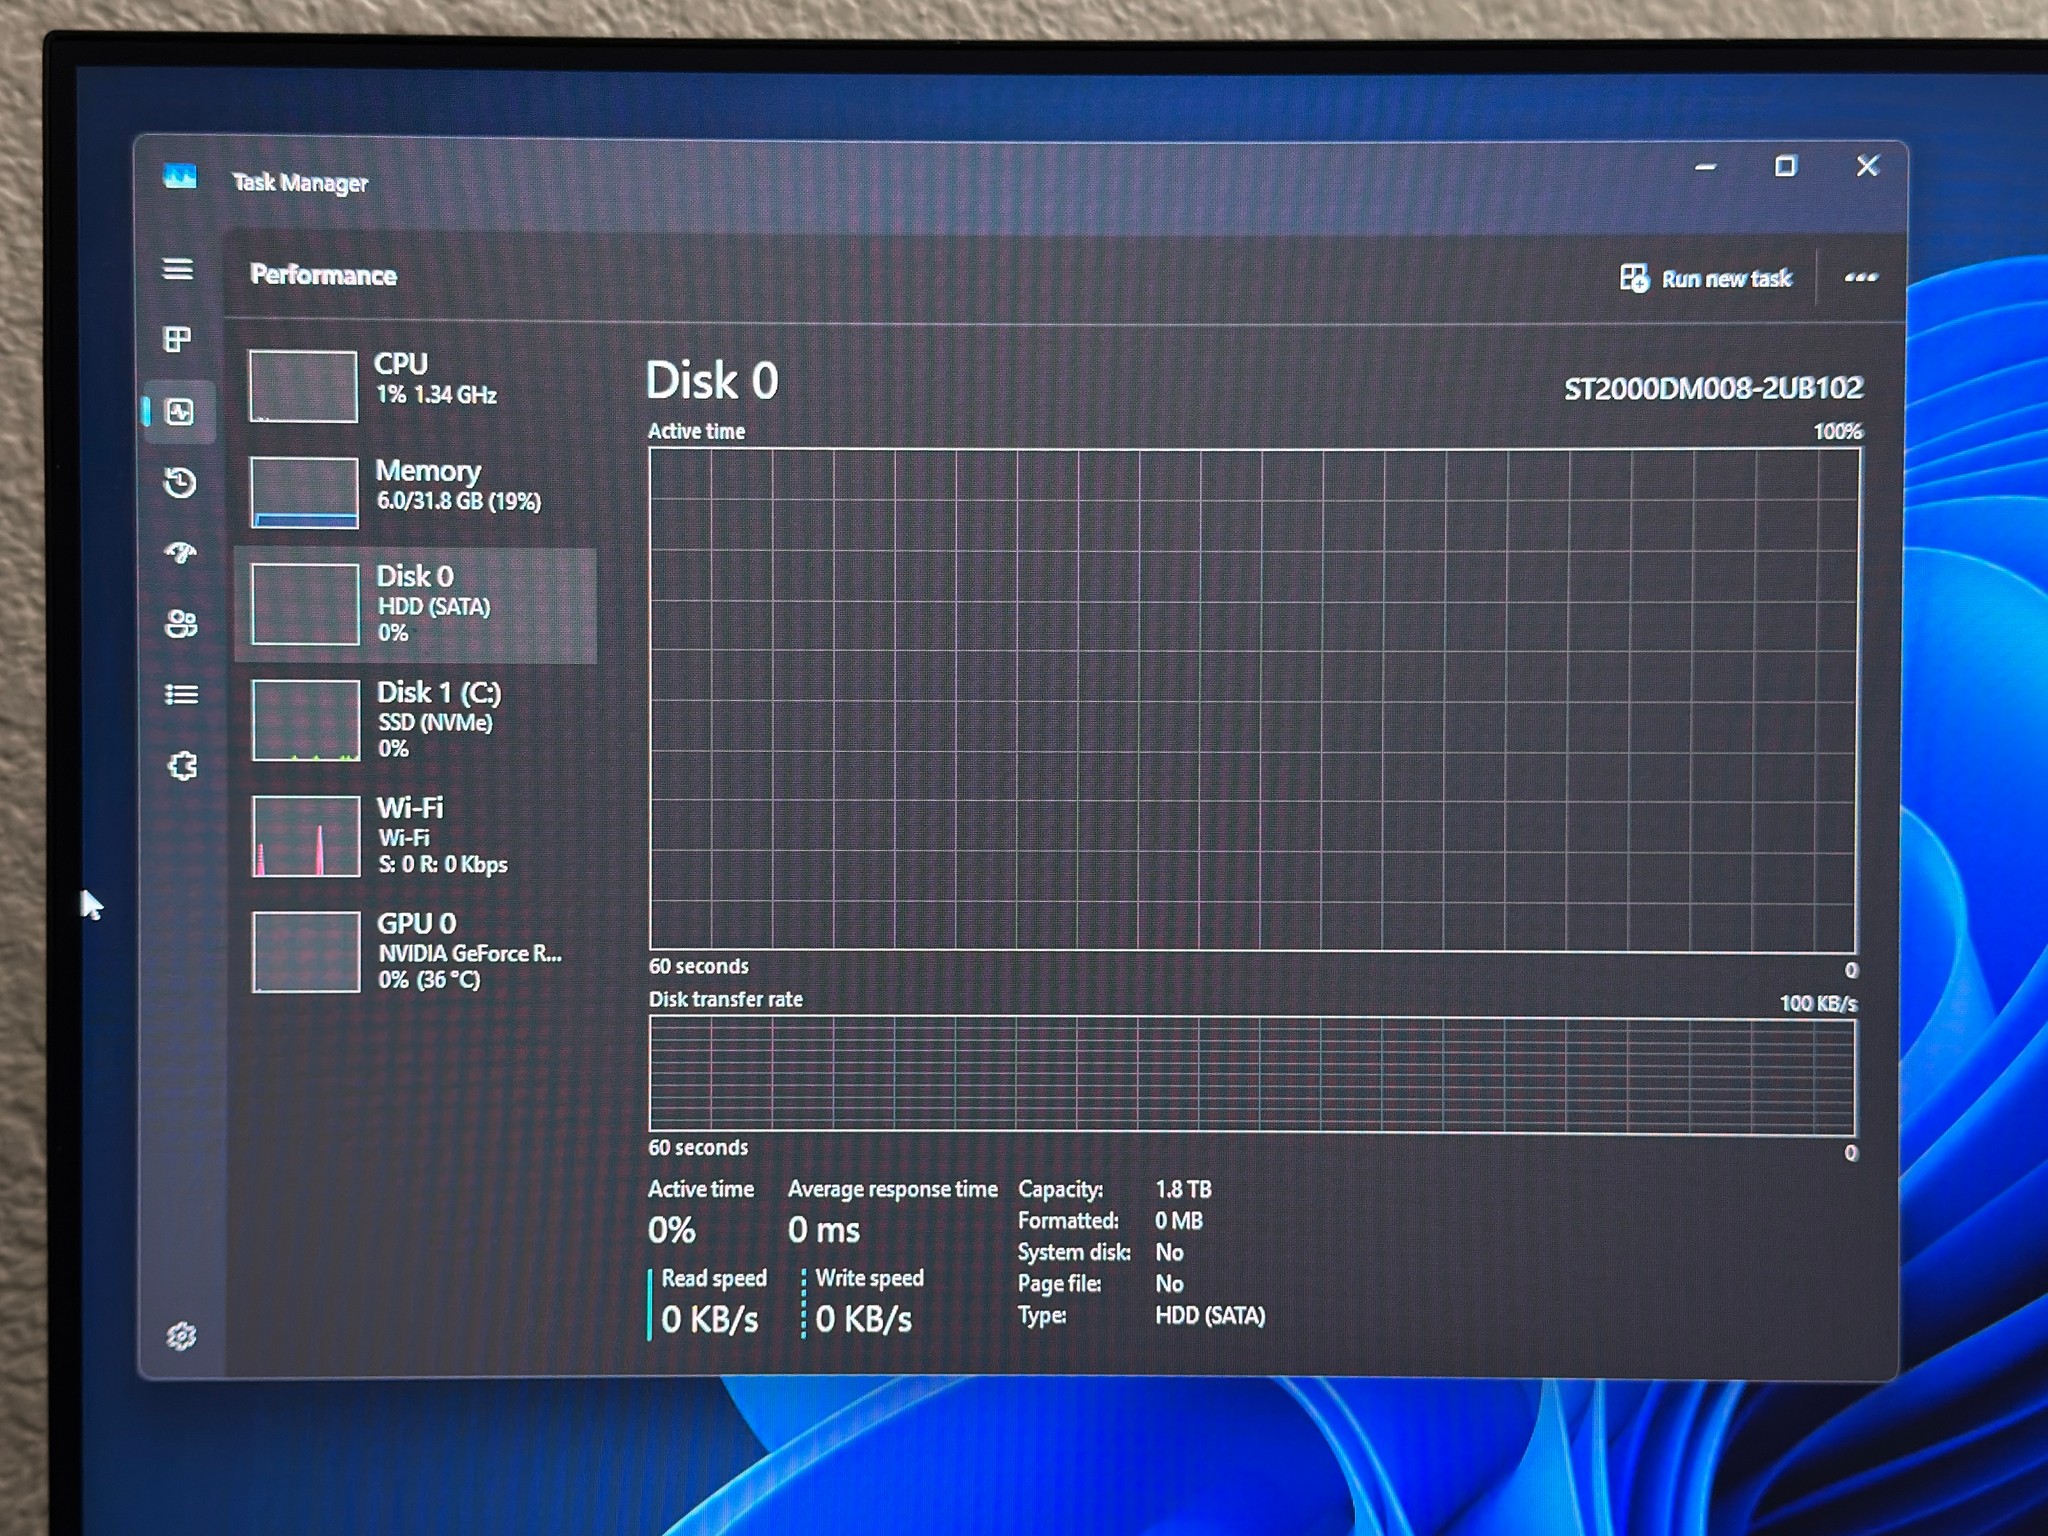Click the Type HDD (SATA) value
Screen dimensions: 2048x1536
(1210, 1315)
